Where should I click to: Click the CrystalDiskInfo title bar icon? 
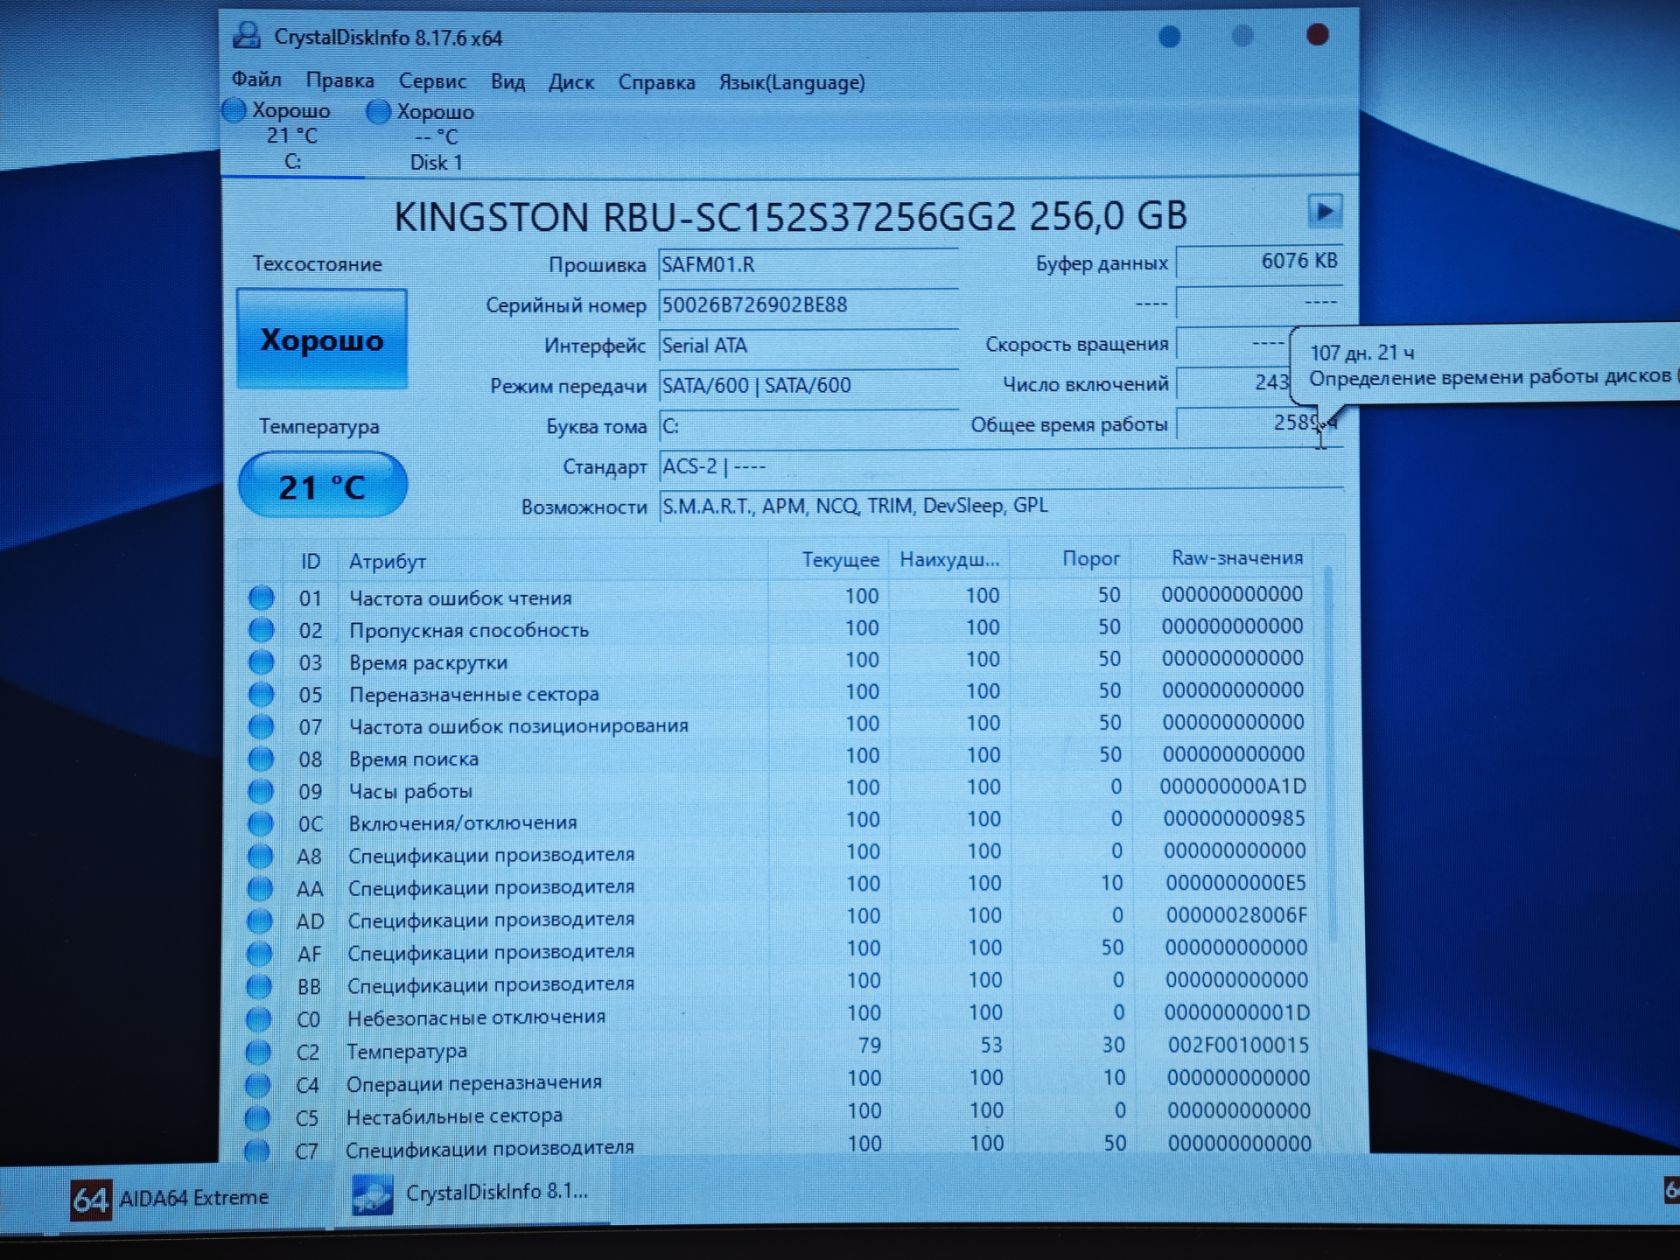click(246, 36)
